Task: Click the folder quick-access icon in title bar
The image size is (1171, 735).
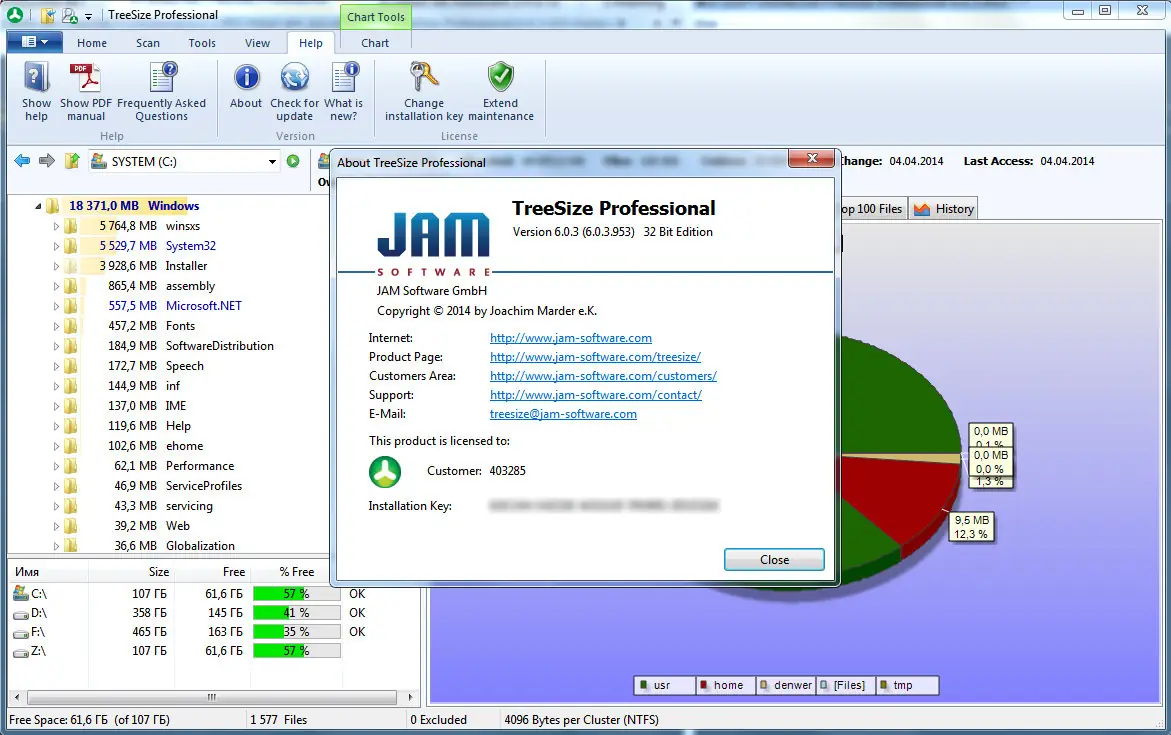Action: pos(48,14)
